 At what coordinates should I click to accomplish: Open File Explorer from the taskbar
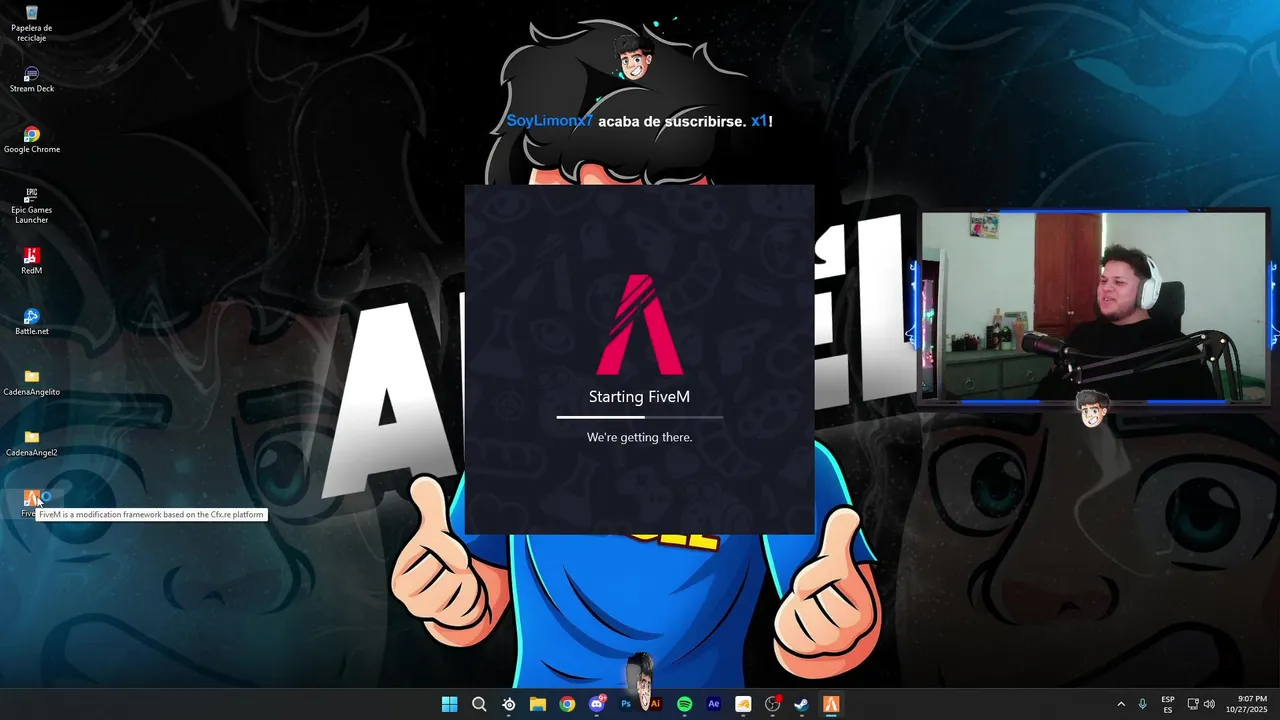pyautogui.click(x=538, y=704)
